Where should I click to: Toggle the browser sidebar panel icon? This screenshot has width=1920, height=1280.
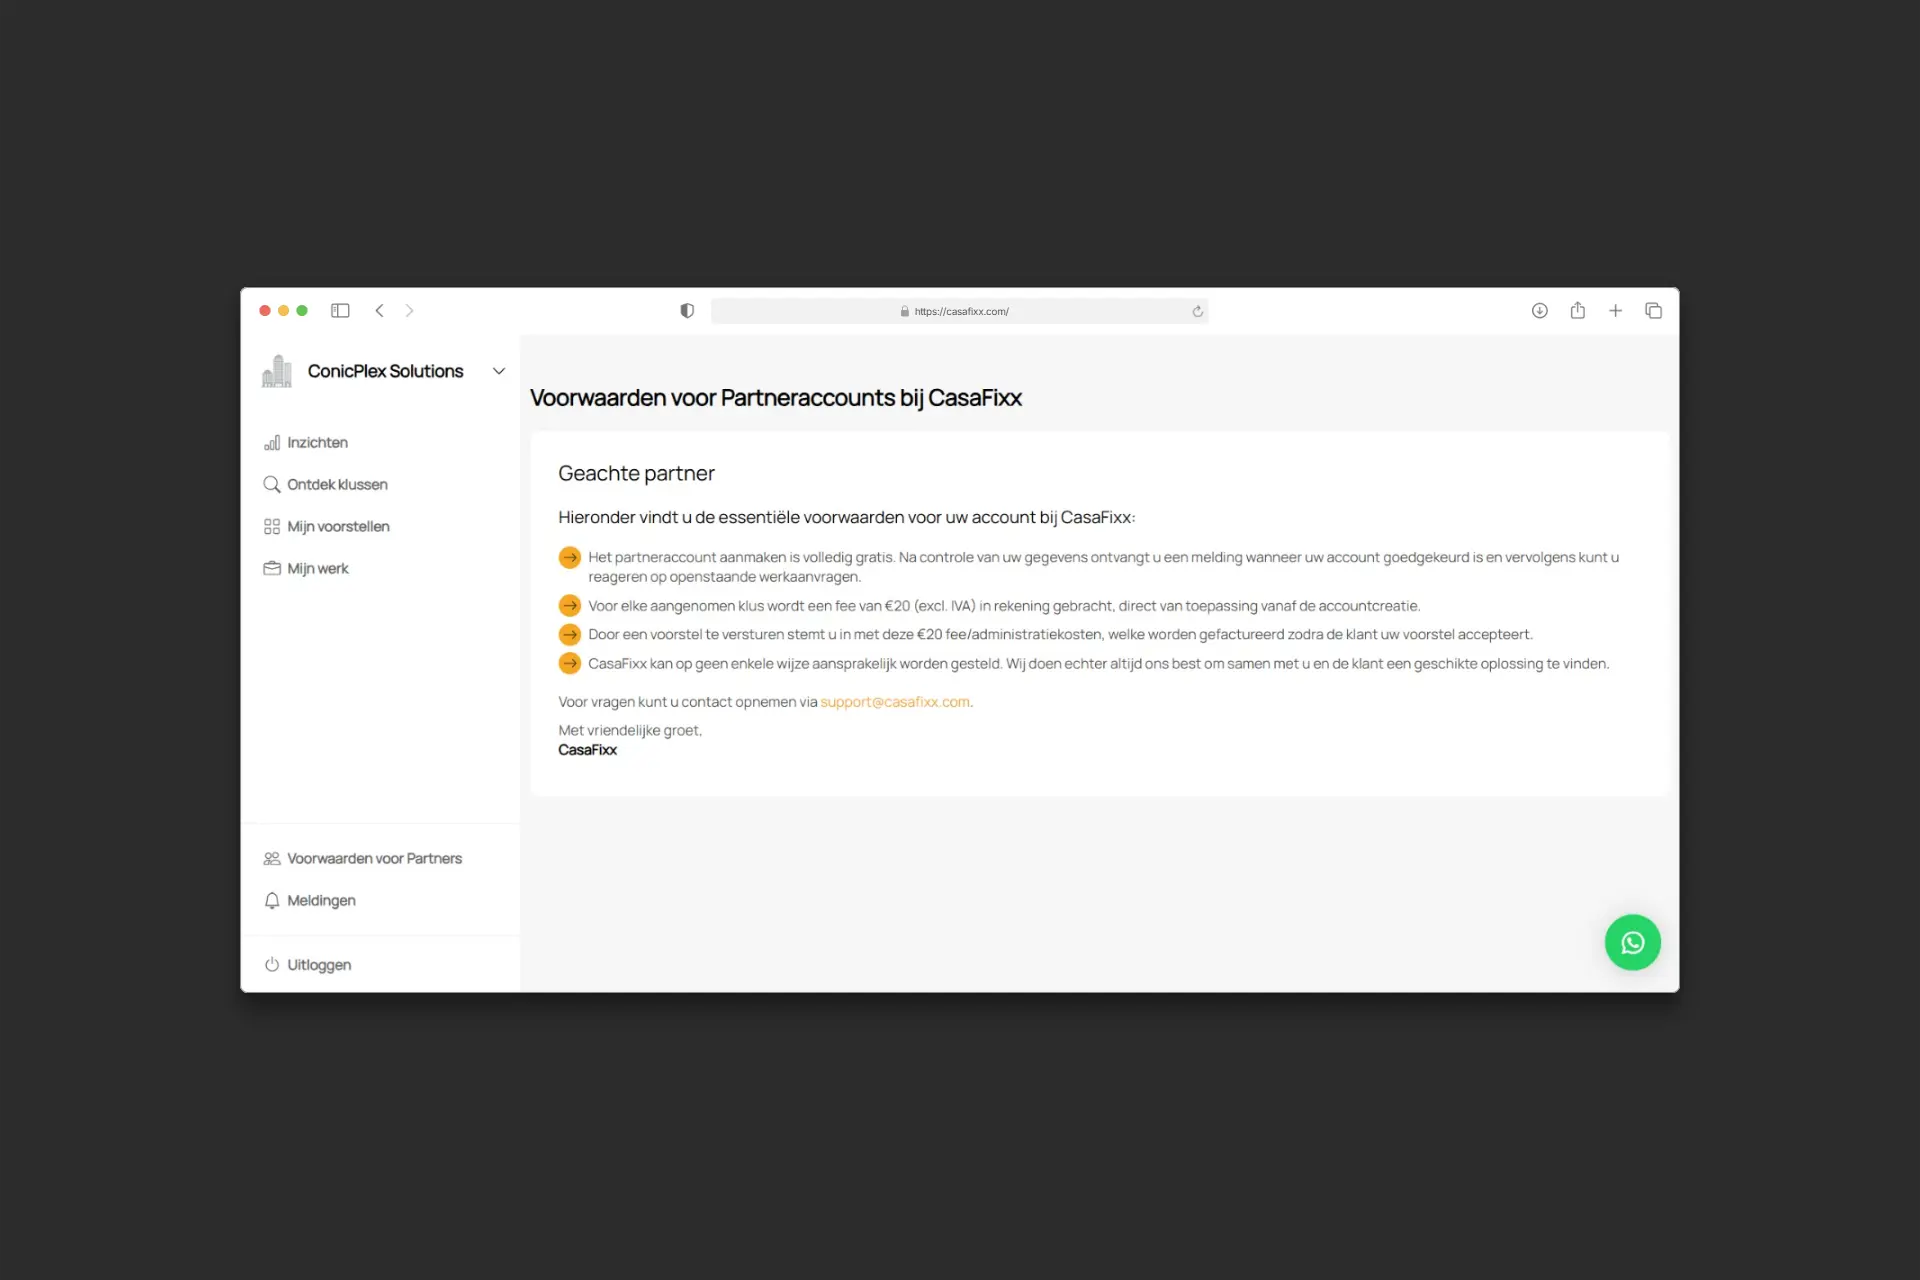(x=340, y=311)
